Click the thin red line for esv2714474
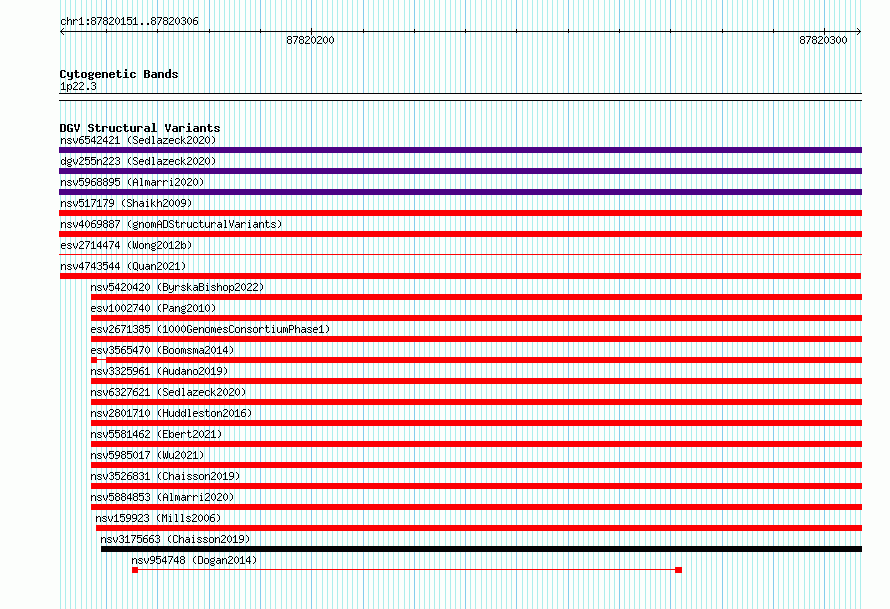890x609 pixels. [460, 255]
